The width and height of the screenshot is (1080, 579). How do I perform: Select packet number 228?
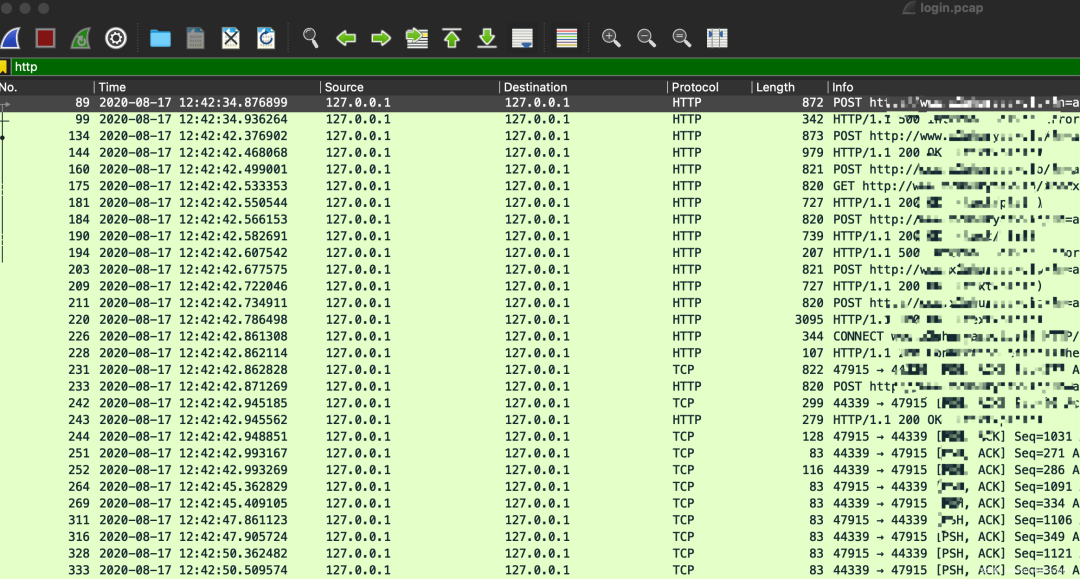click(540, 353)
